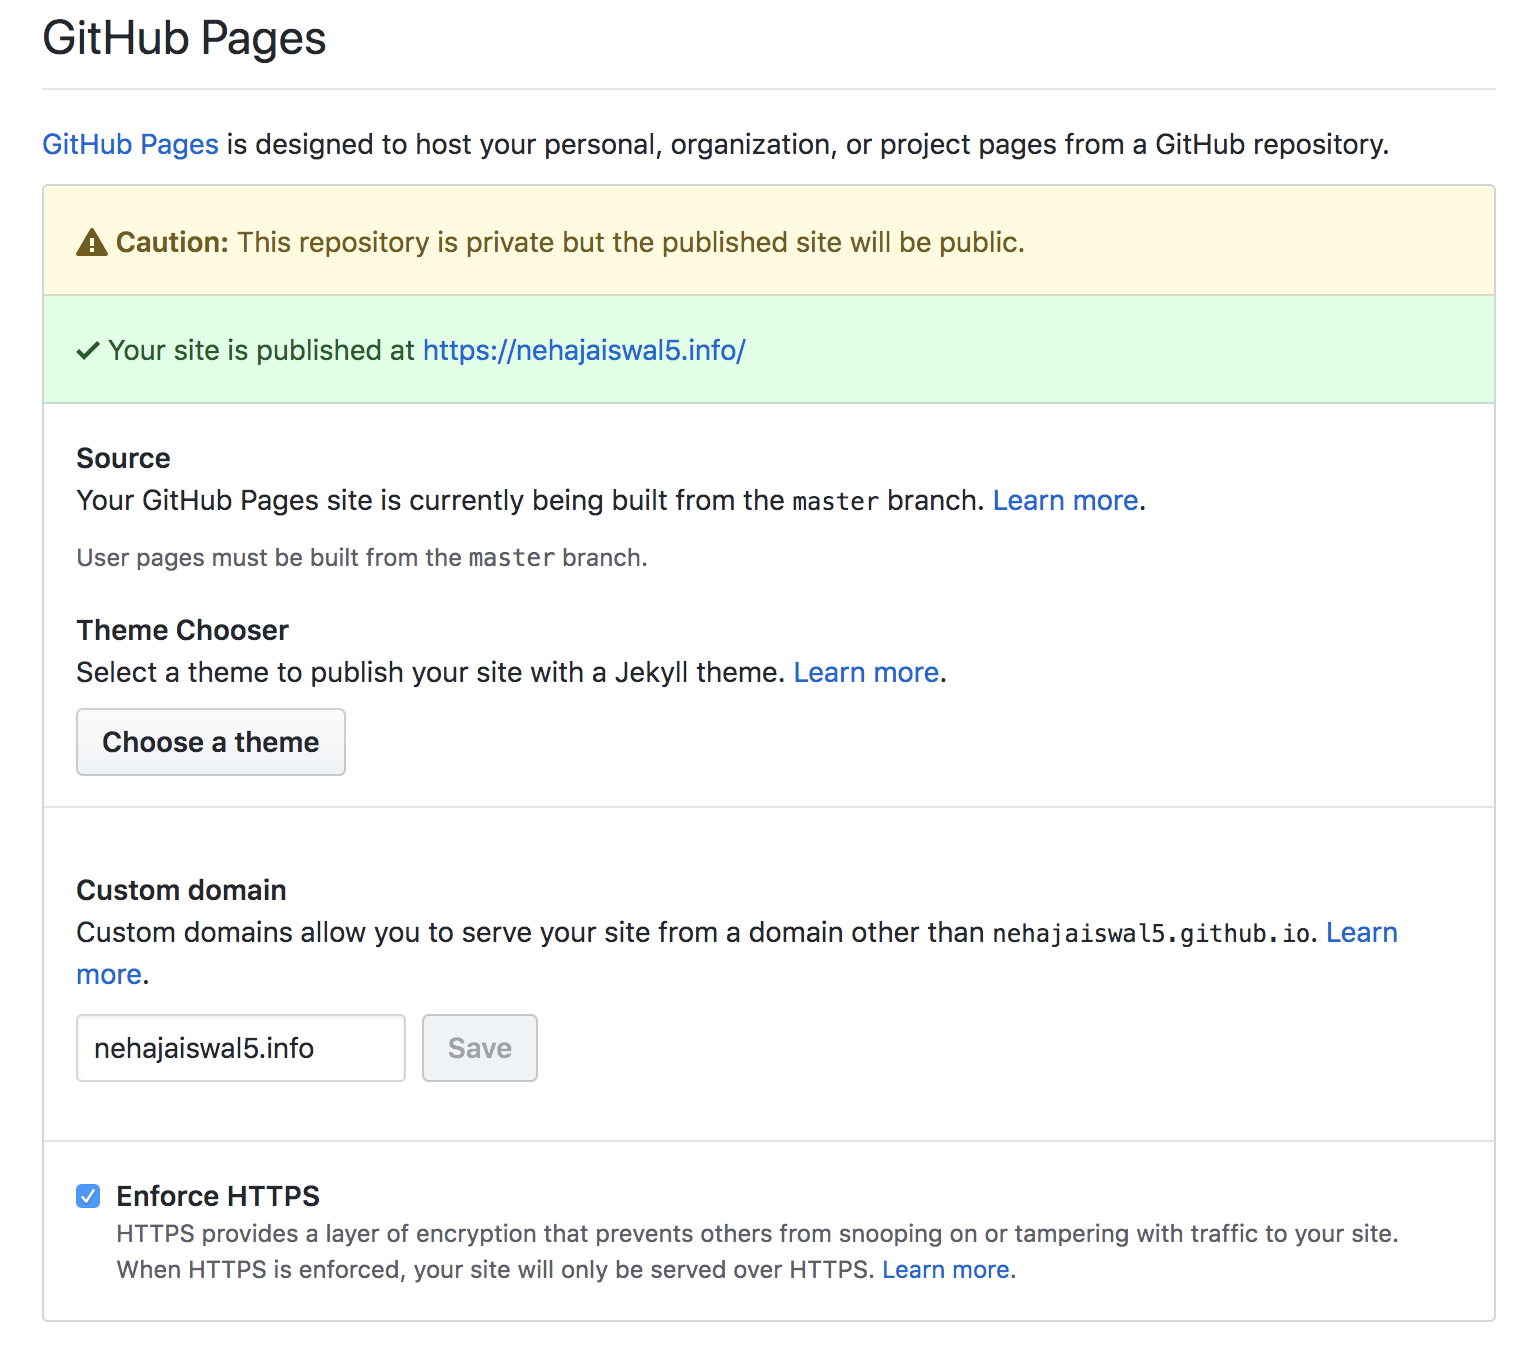Click the Custom domain heading
The image size is (1524, 1356).
[x=181, y=890]
